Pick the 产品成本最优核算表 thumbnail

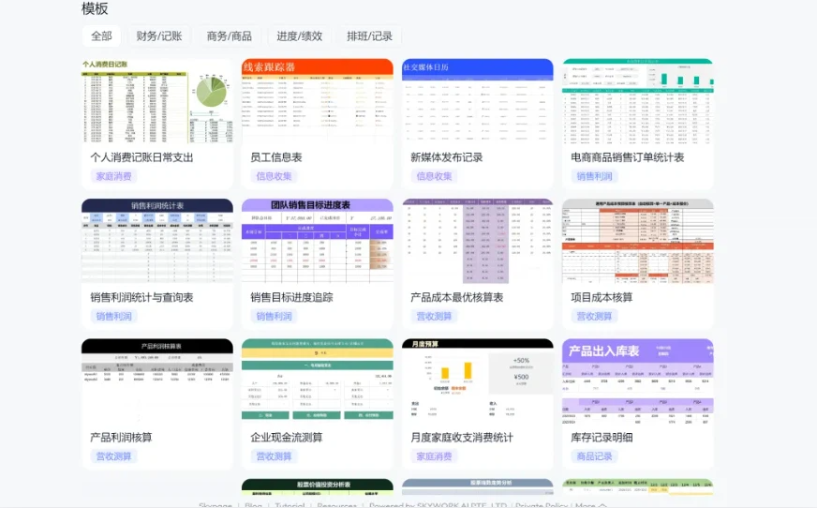[x=477, y=241]
